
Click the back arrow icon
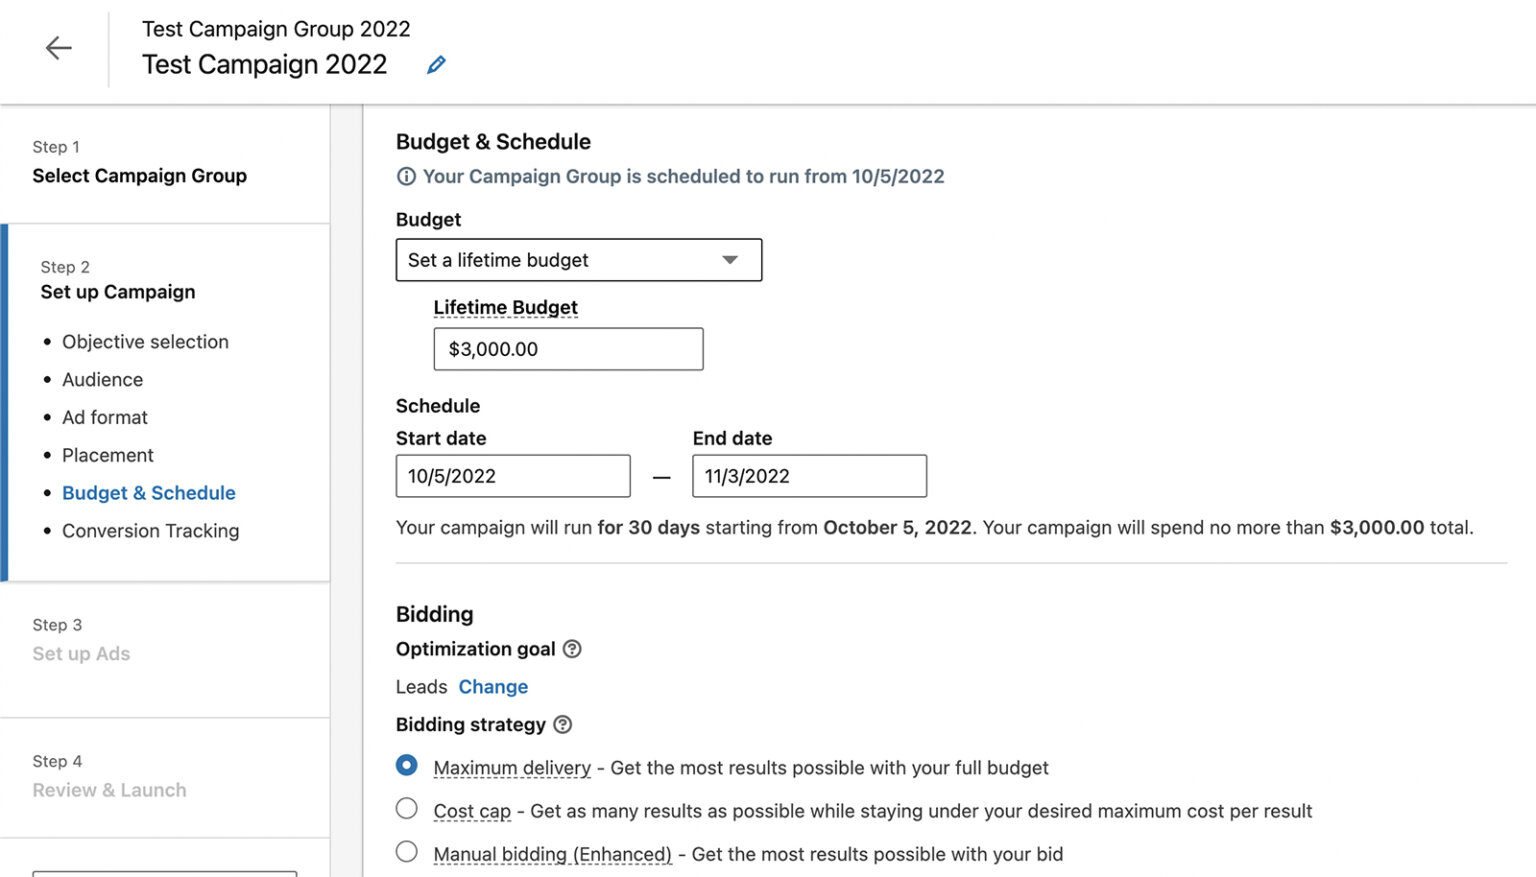point(58,48)
